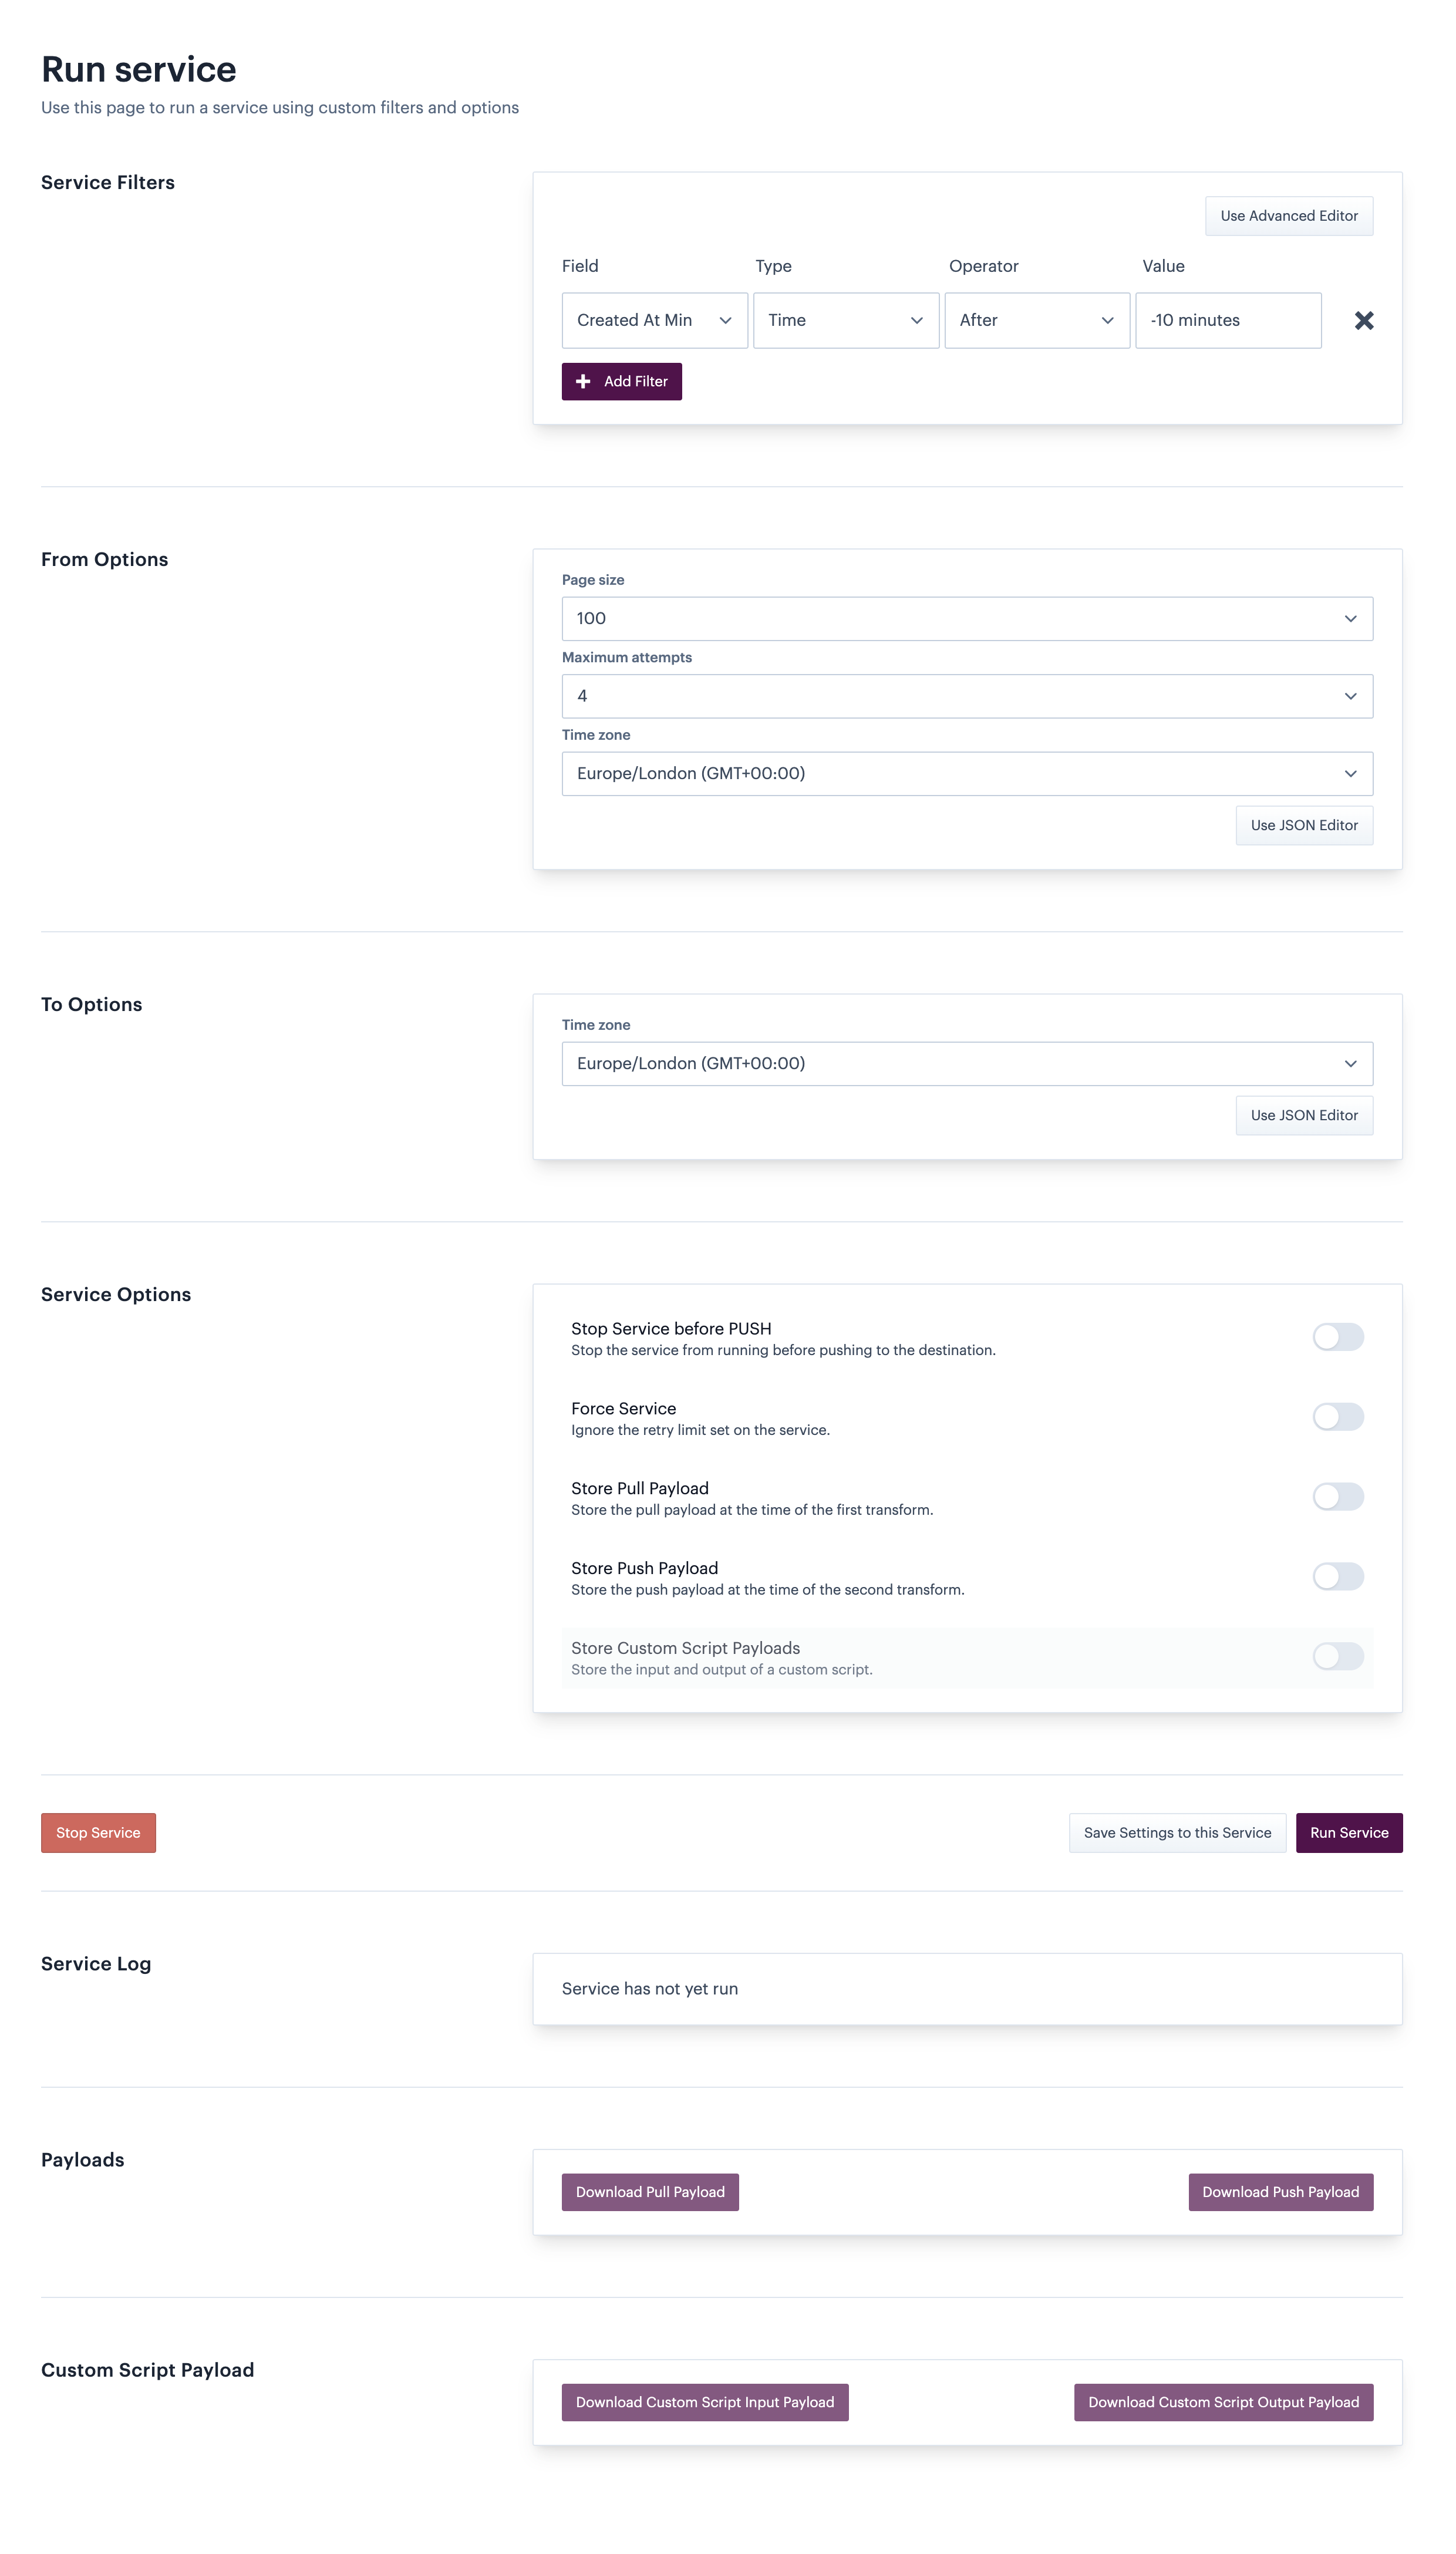Enable Stop Service before PUSH toggle
Viewport: 1456px width, 2554px height.
click(1337, 1337)
